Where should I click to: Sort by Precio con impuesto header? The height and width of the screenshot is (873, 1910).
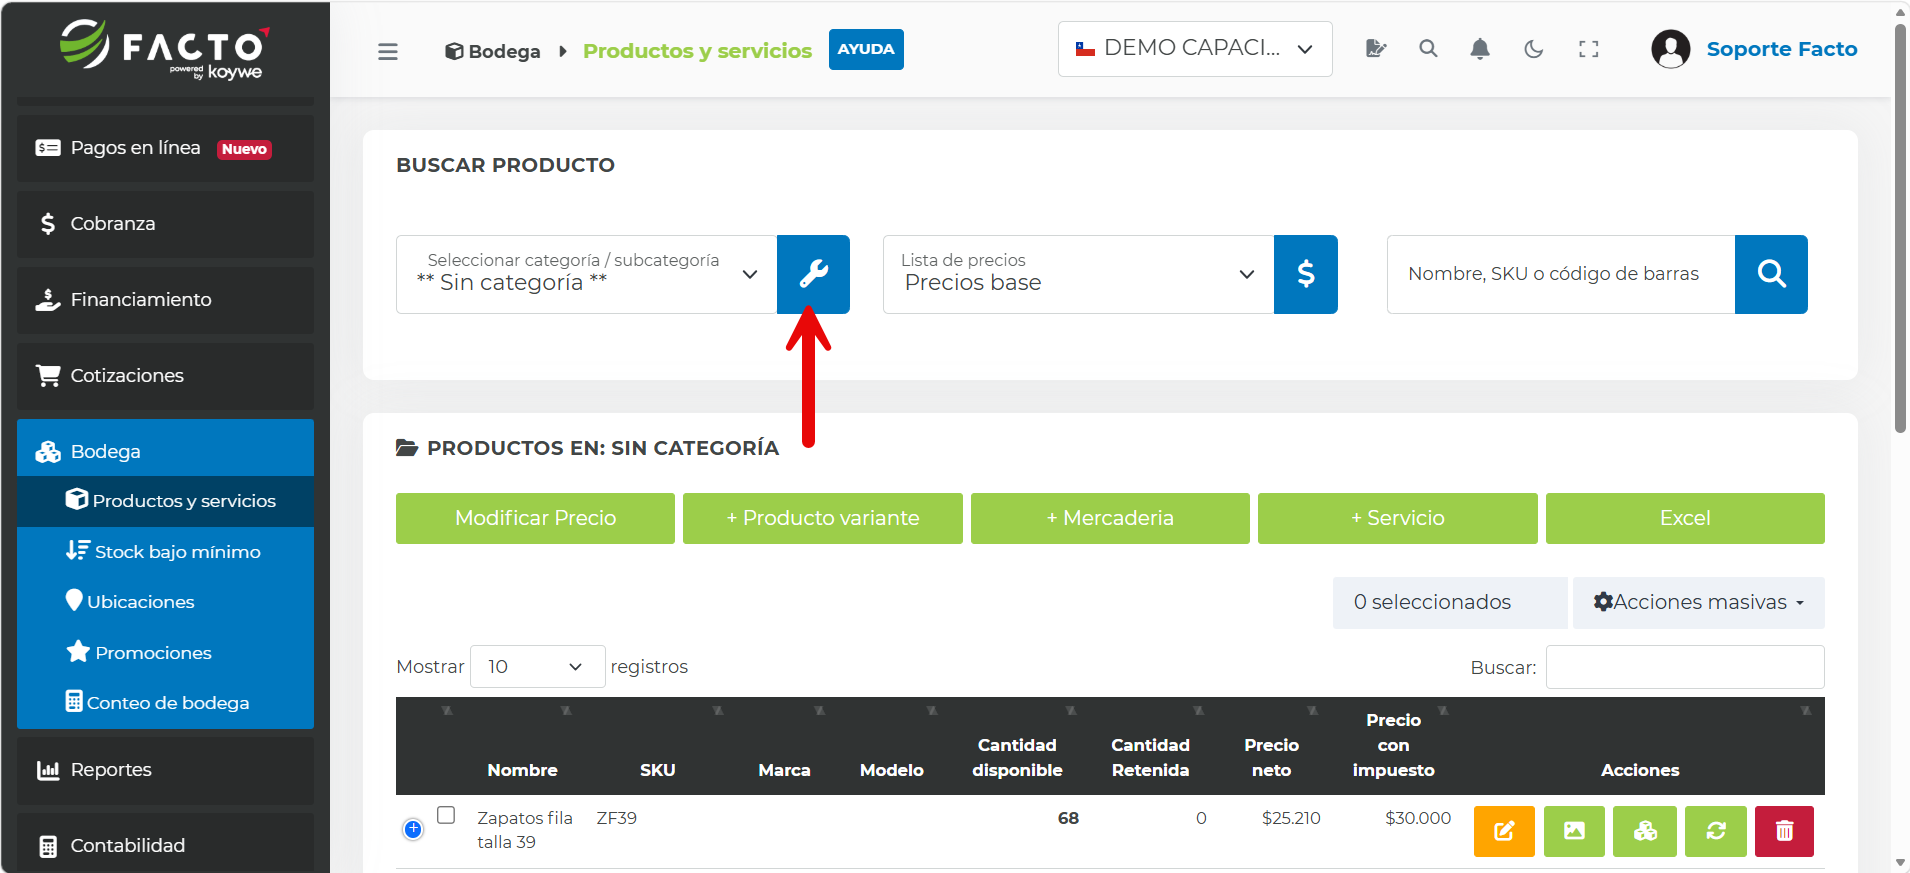pos(1393,745)
